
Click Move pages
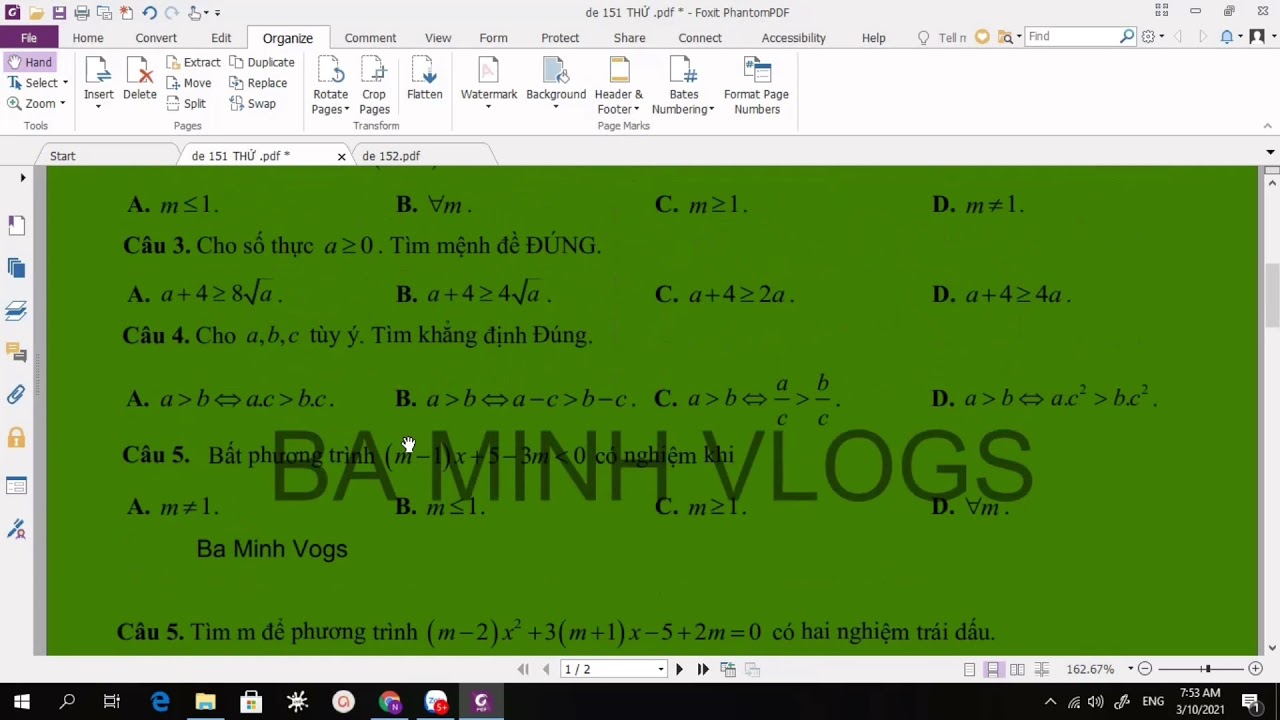click(188, 83)
